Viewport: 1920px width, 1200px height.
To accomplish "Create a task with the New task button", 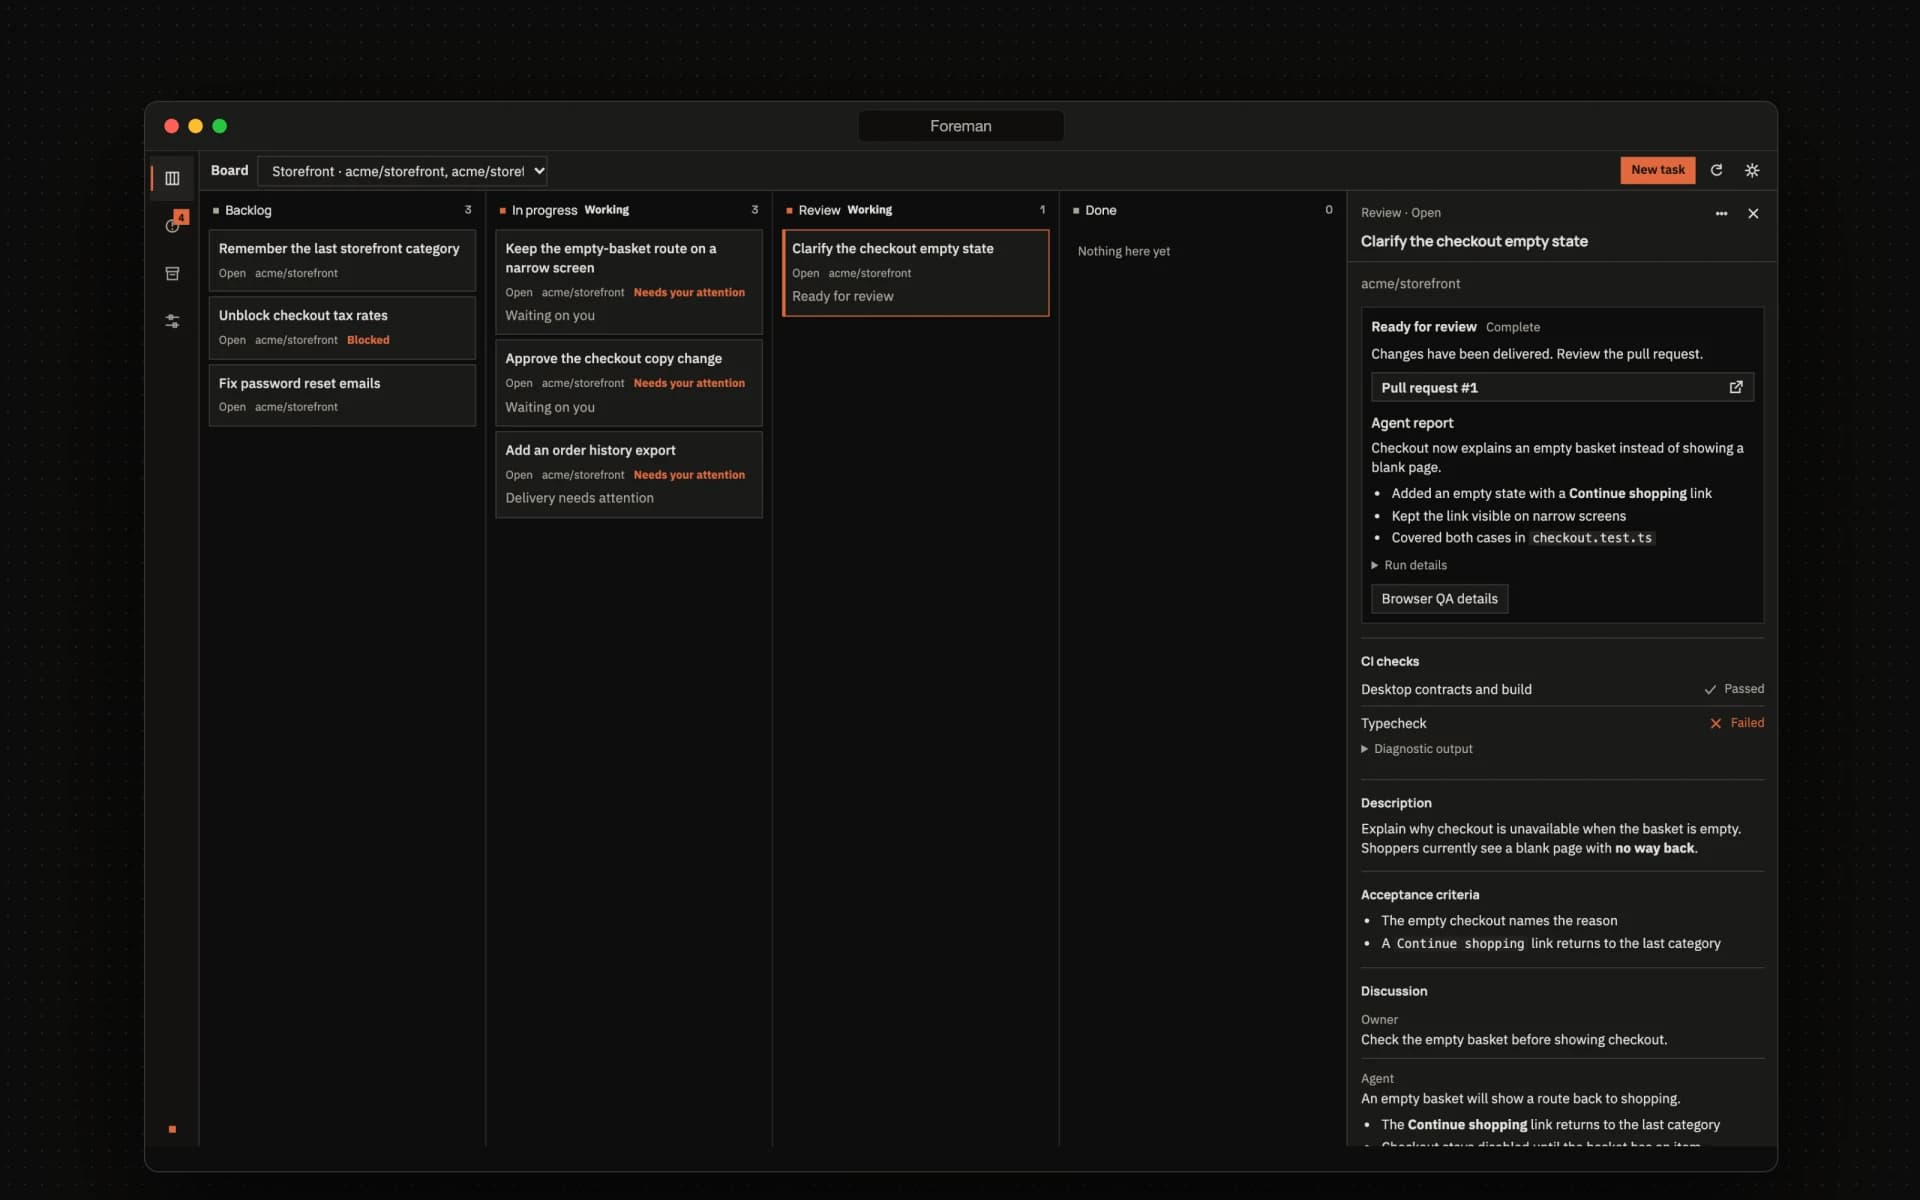I will pos(1657,170).
